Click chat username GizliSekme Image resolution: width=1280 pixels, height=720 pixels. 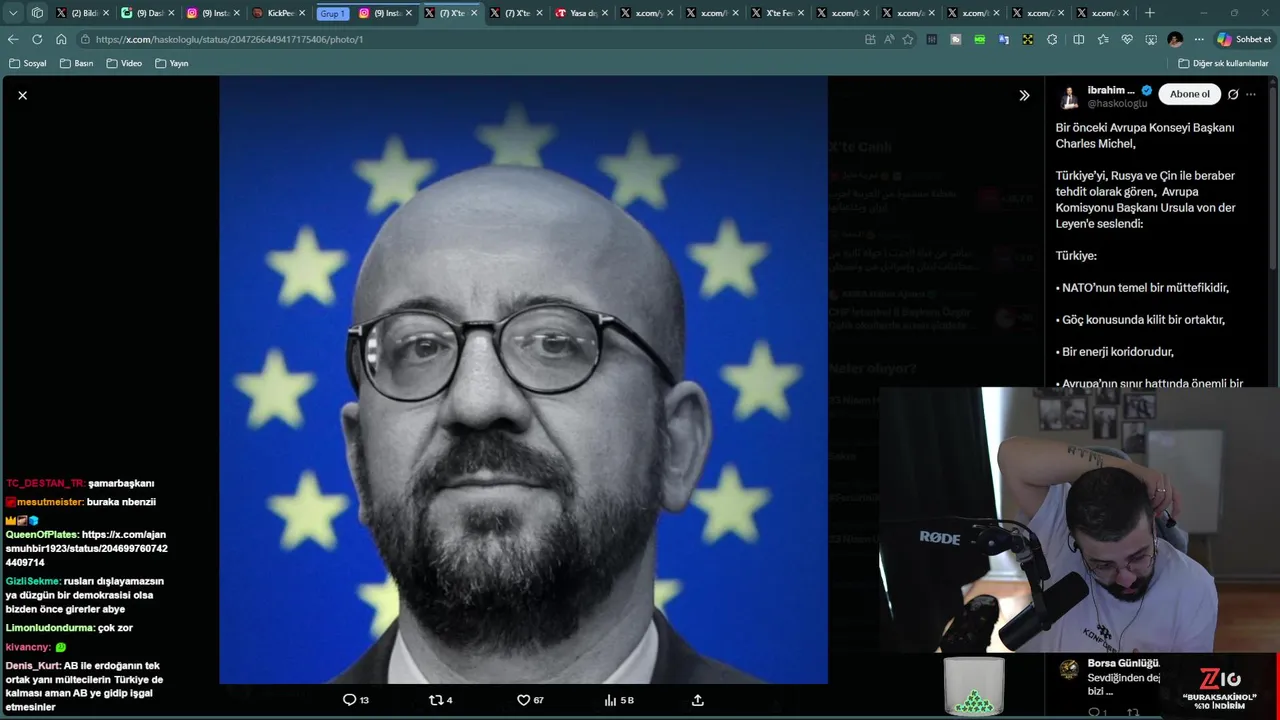tap(33, 581)
